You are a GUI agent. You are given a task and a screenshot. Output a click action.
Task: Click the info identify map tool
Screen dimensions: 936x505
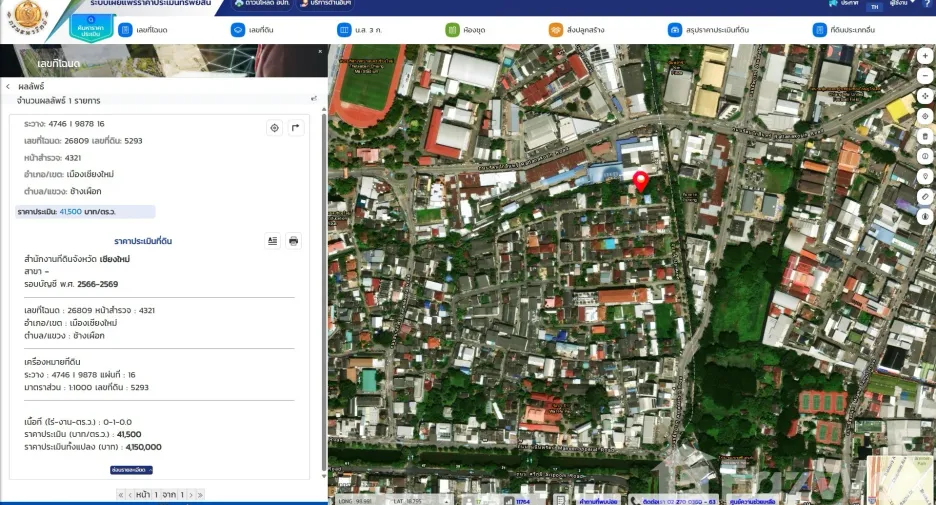pos(925,156)
